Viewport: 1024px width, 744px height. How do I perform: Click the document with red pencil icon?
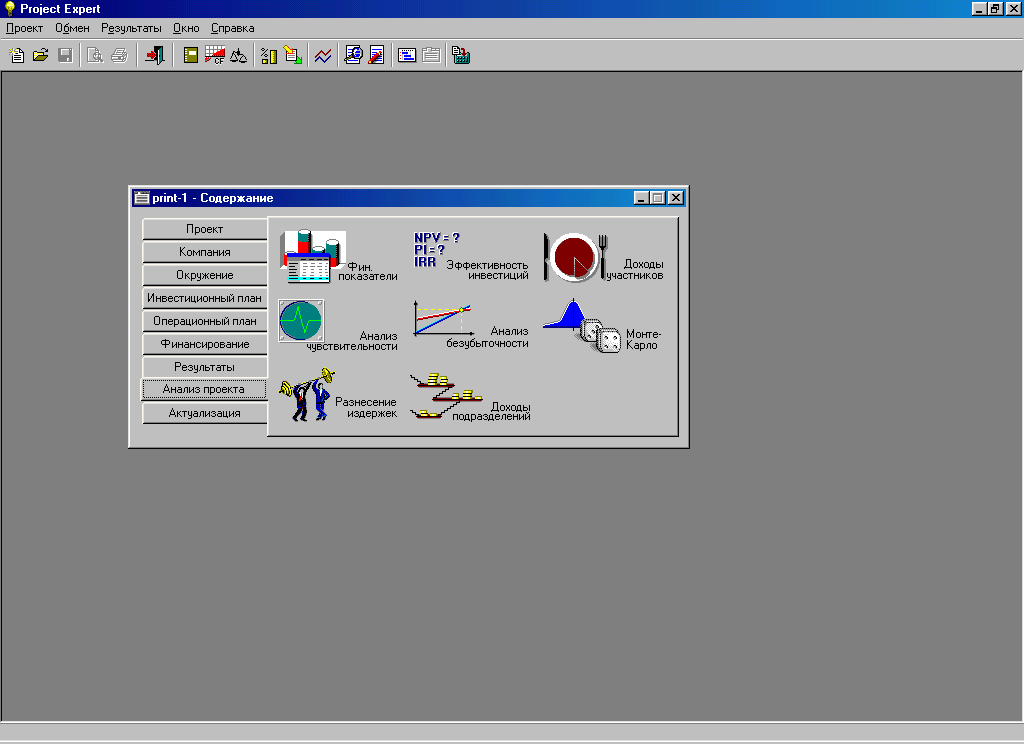pos(377,56)
